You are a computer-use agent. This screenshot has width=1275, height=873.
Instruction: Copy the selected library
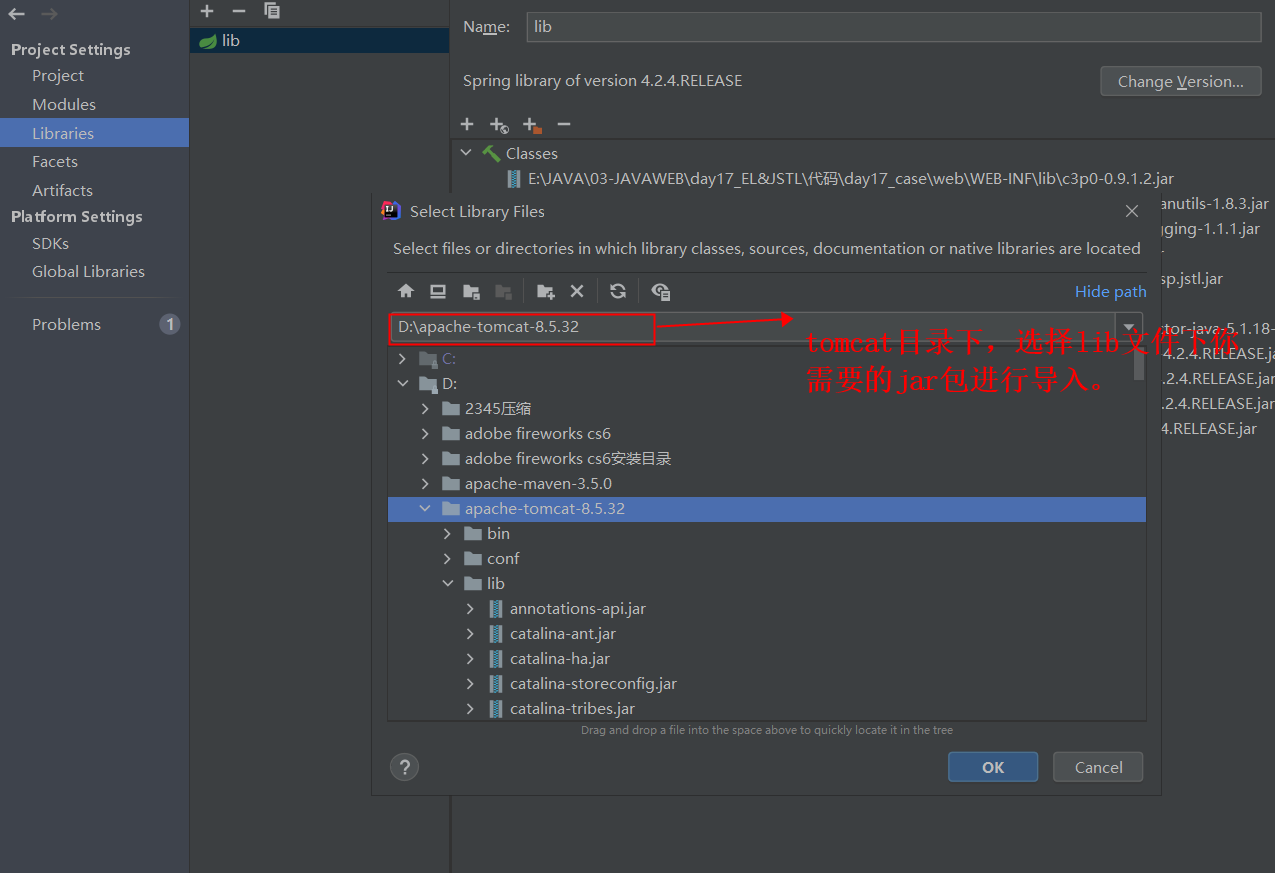272,11
